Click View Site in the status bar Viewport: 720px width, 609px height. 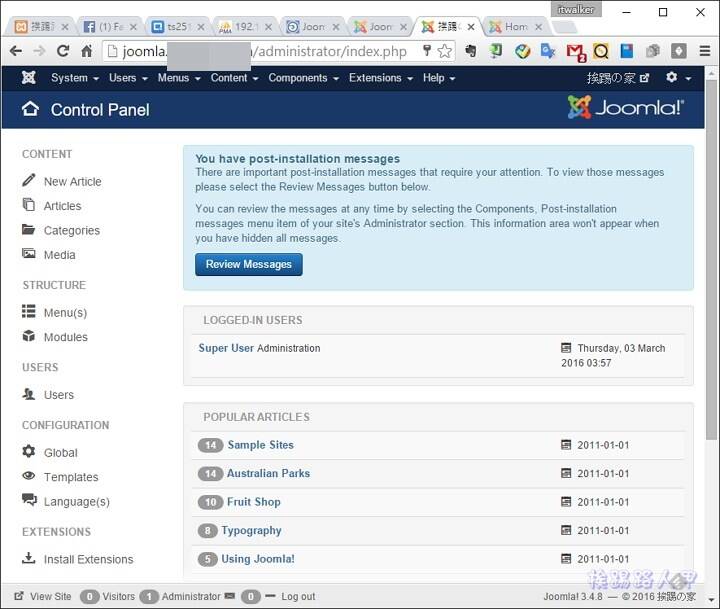[x=51, y=596]
